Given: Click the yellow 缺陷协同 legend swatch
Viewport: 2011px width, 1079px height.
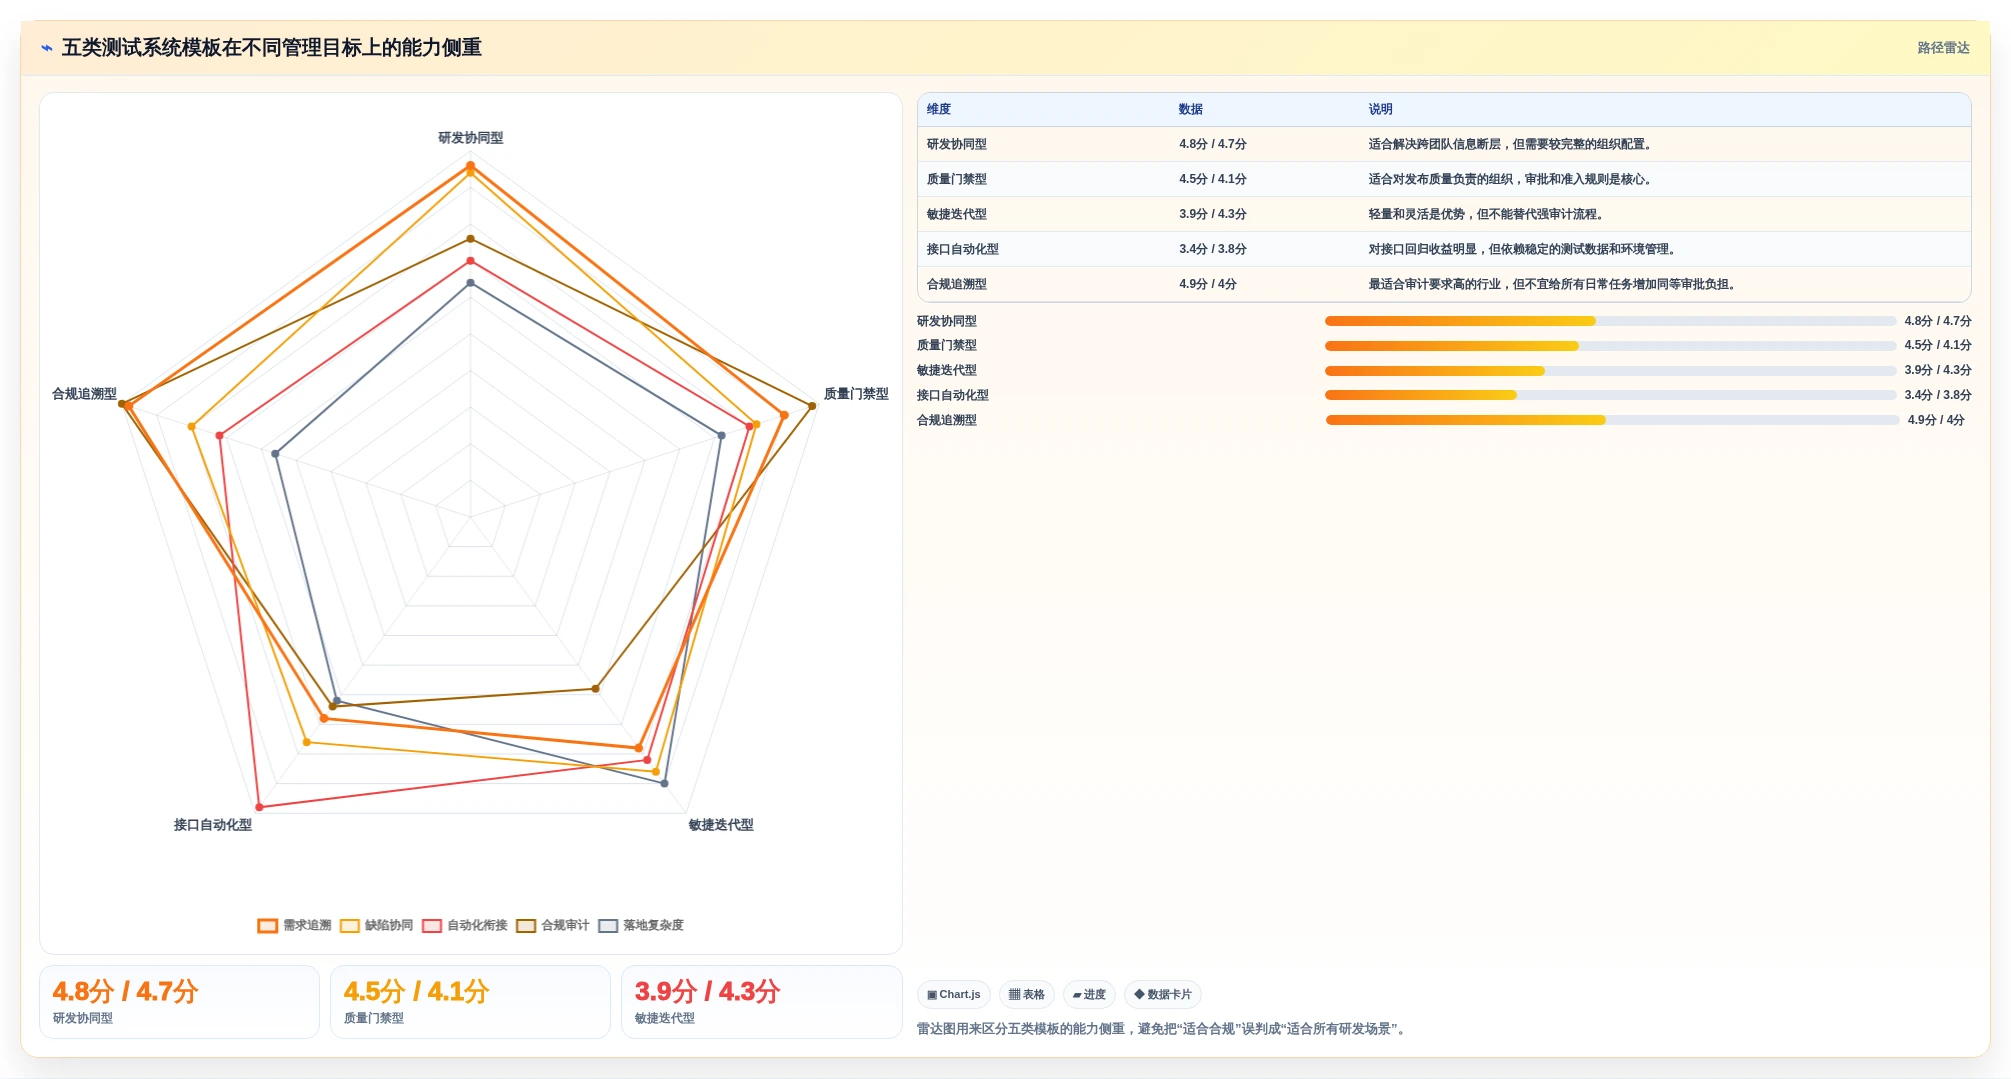Looking at the screenshot, I should [x=350, y=925].
